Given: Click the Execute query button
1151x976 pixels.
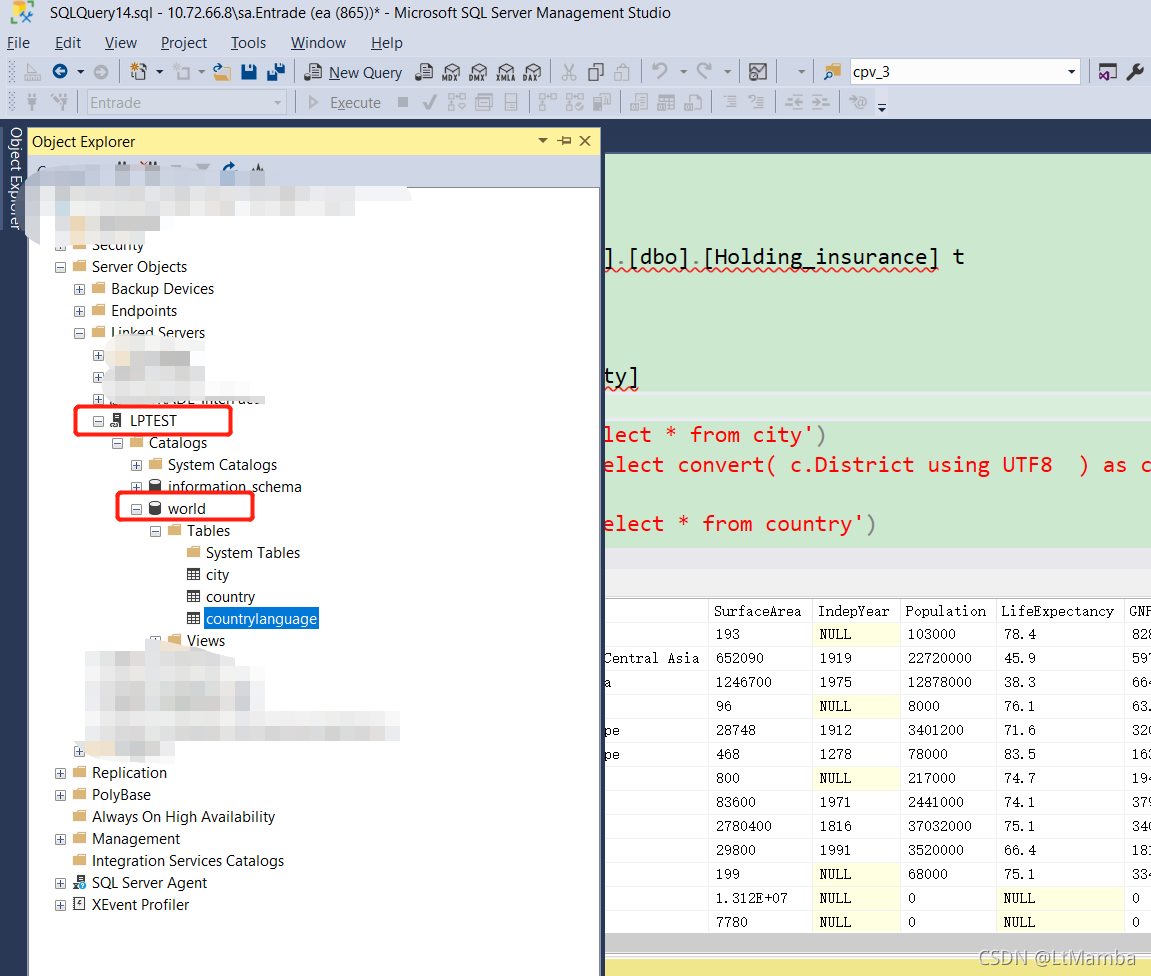Looking at the screenshot, I should [344, 102].
